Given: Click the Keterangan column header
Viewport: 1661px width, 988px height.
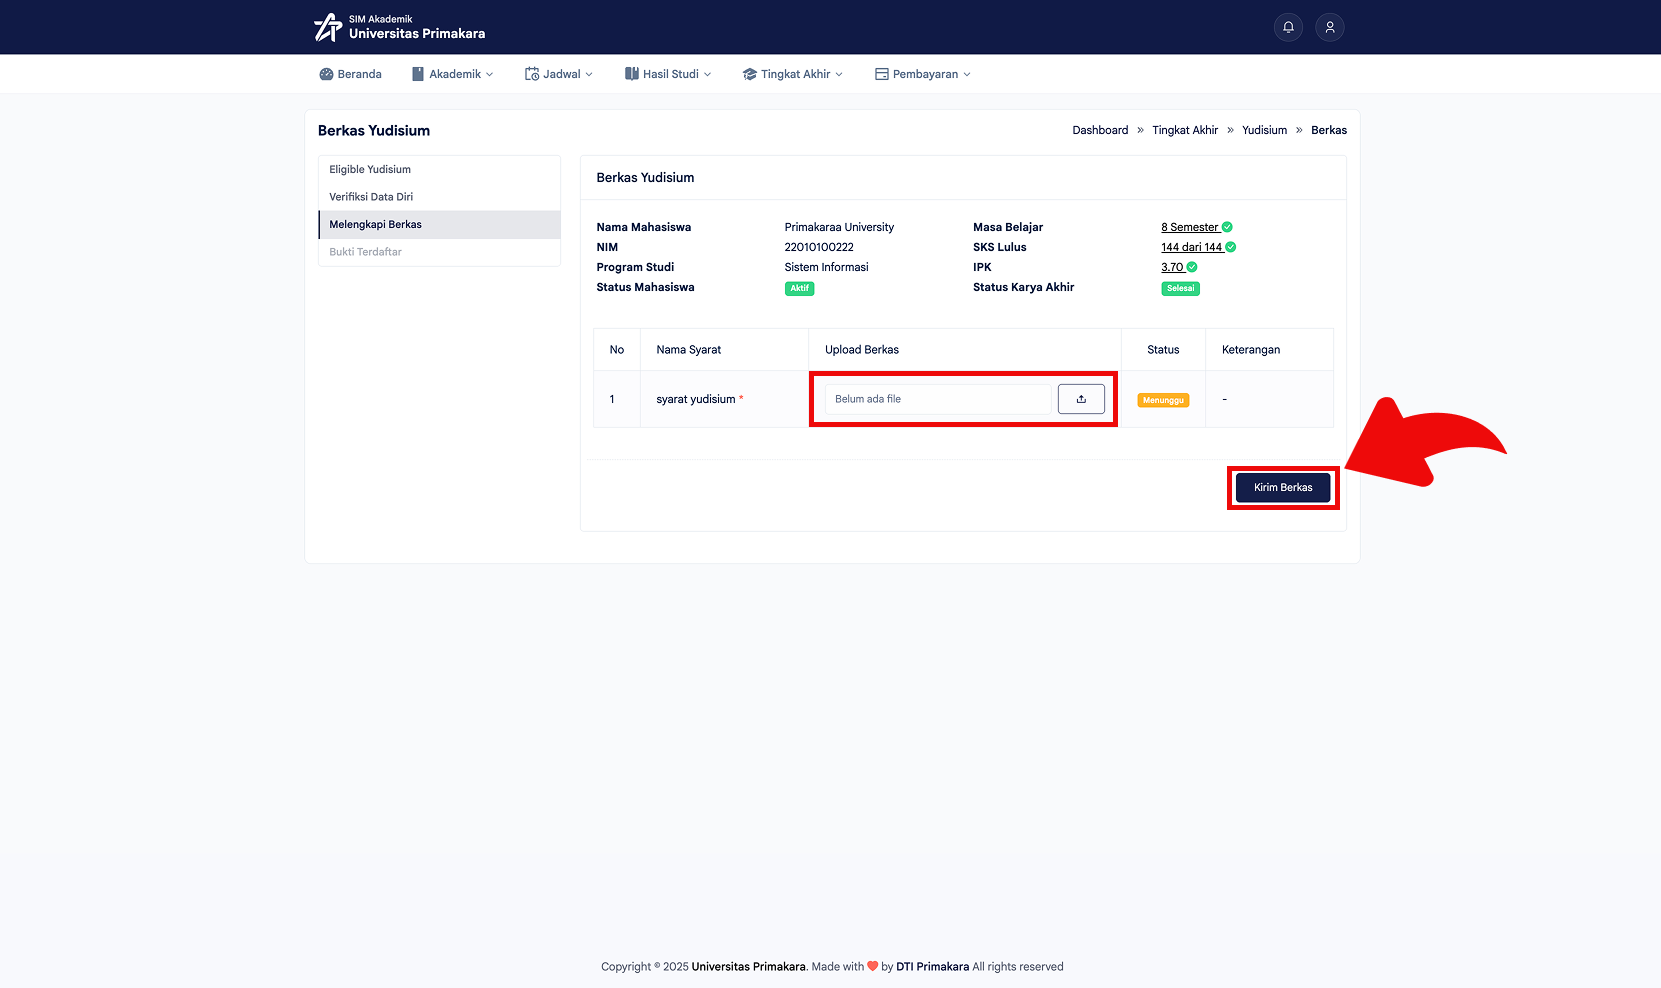Looking at the screenshot, I should [x=1251, y=350].
